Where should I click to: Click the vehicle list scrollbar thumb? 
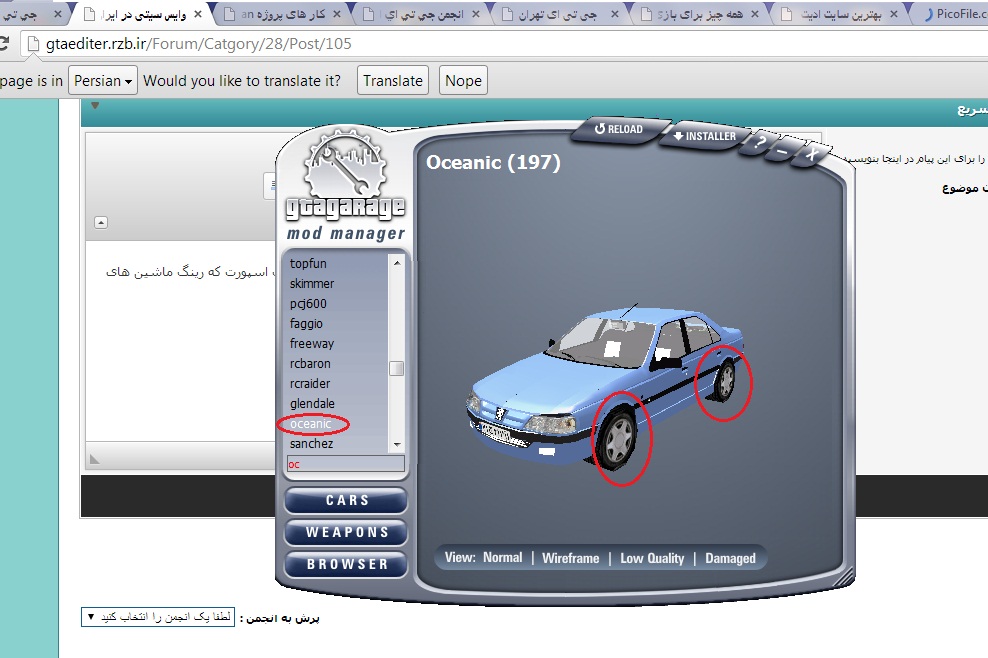(x=396, y=368)
